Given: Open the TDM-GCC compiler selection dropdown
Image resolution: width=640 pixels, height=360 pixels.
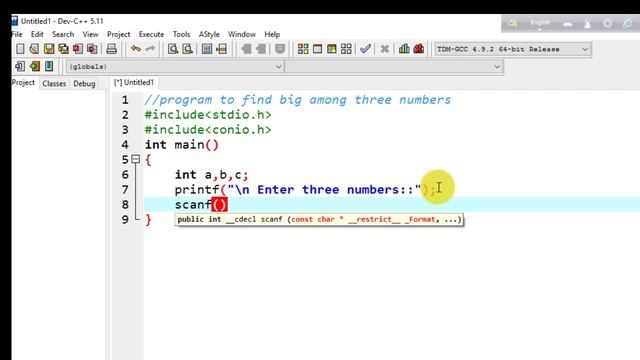Looking at the screenshot, I should [x=513, y=49].
